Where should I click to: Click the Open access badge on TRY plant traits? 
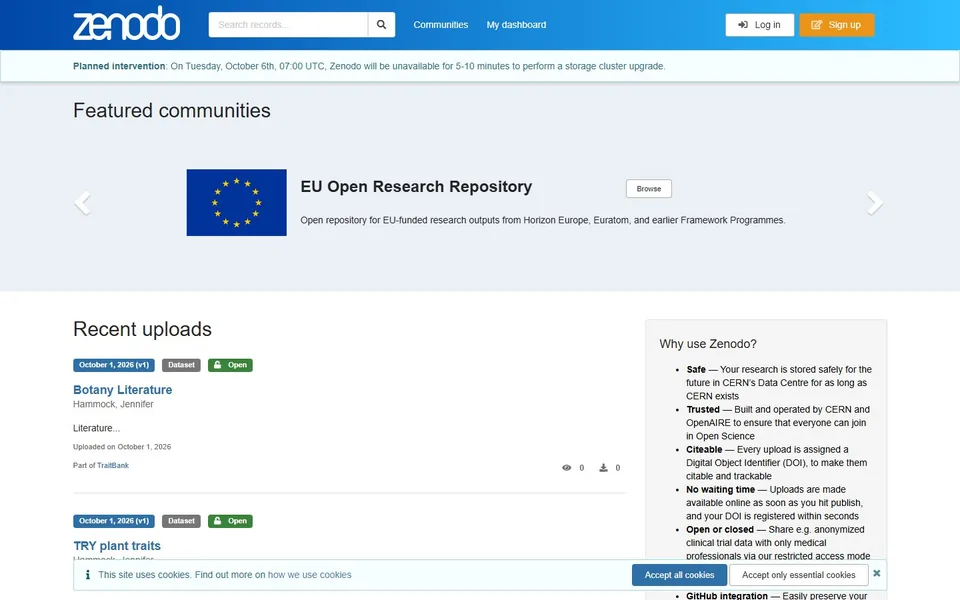[230, 521]
